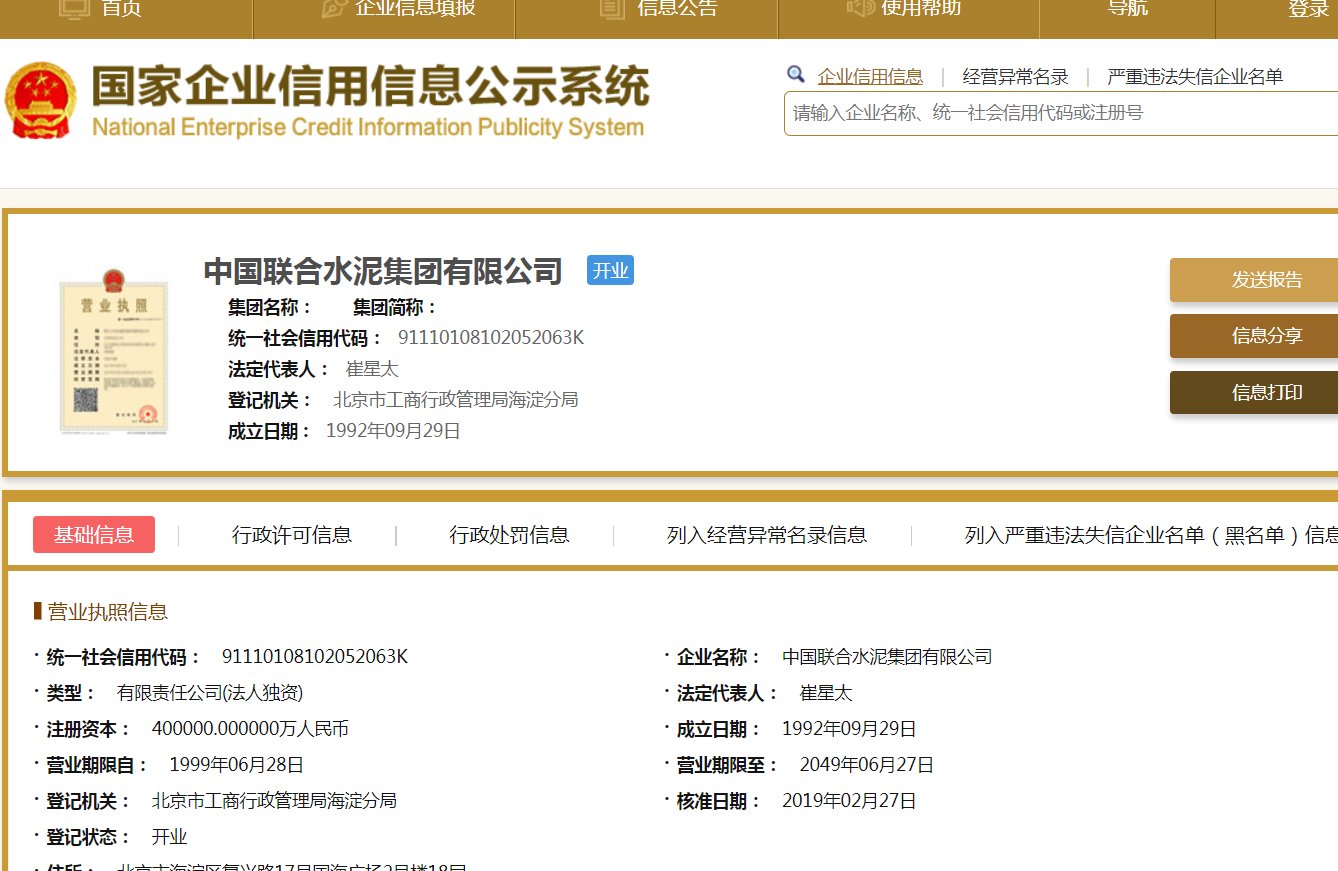Switch to the 行政处罚信息 tab
Viewport: 1338px width, 871px height.
pos(509,534)
